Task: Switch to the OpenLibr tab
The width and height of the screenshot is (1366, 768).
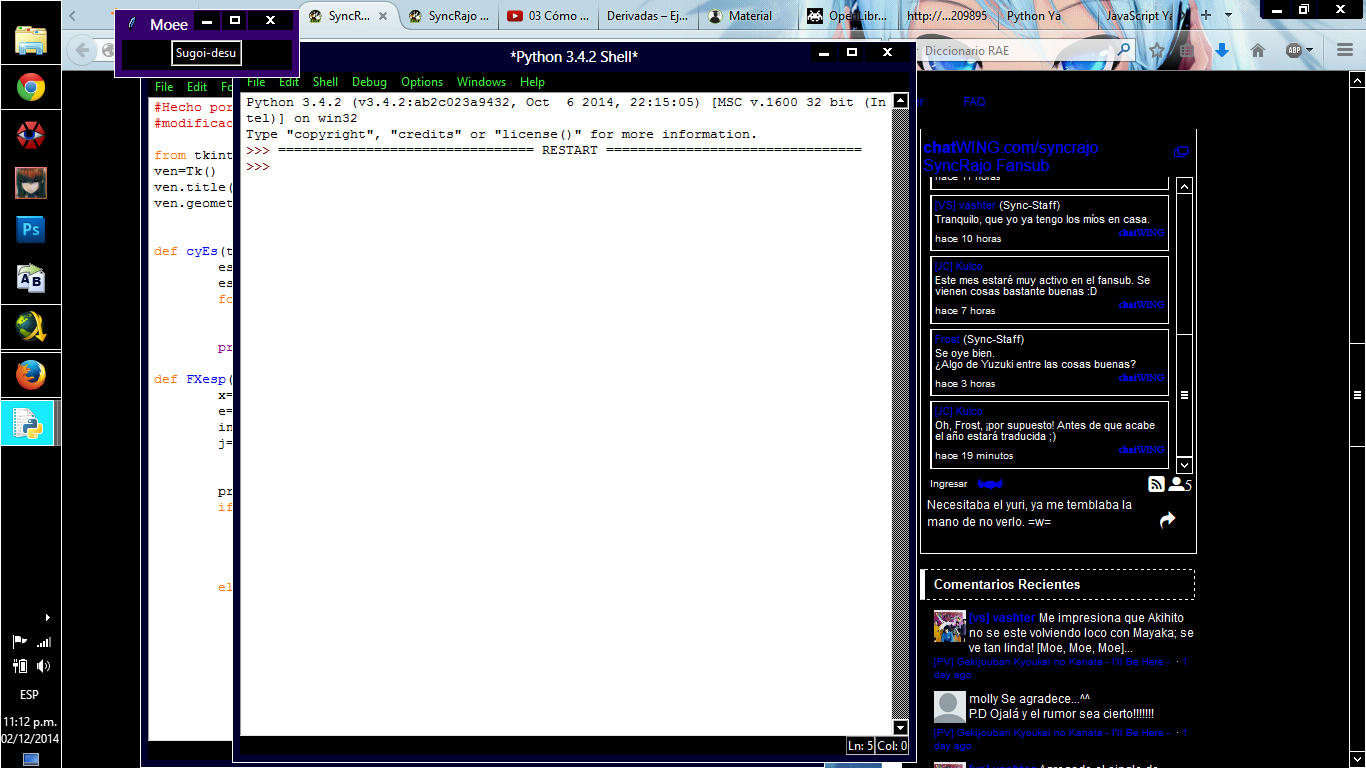Action: click(x=847, y=16)
